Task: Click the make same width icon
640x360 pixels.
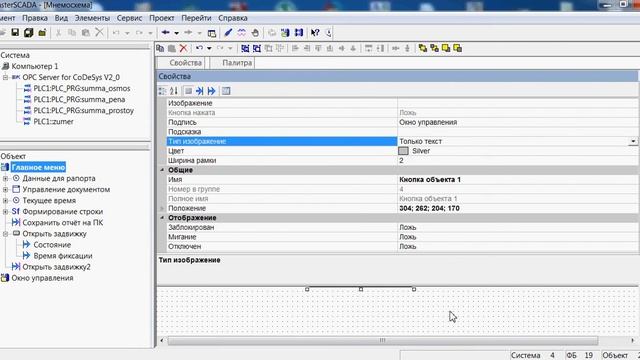Action: tap(369, 48)
